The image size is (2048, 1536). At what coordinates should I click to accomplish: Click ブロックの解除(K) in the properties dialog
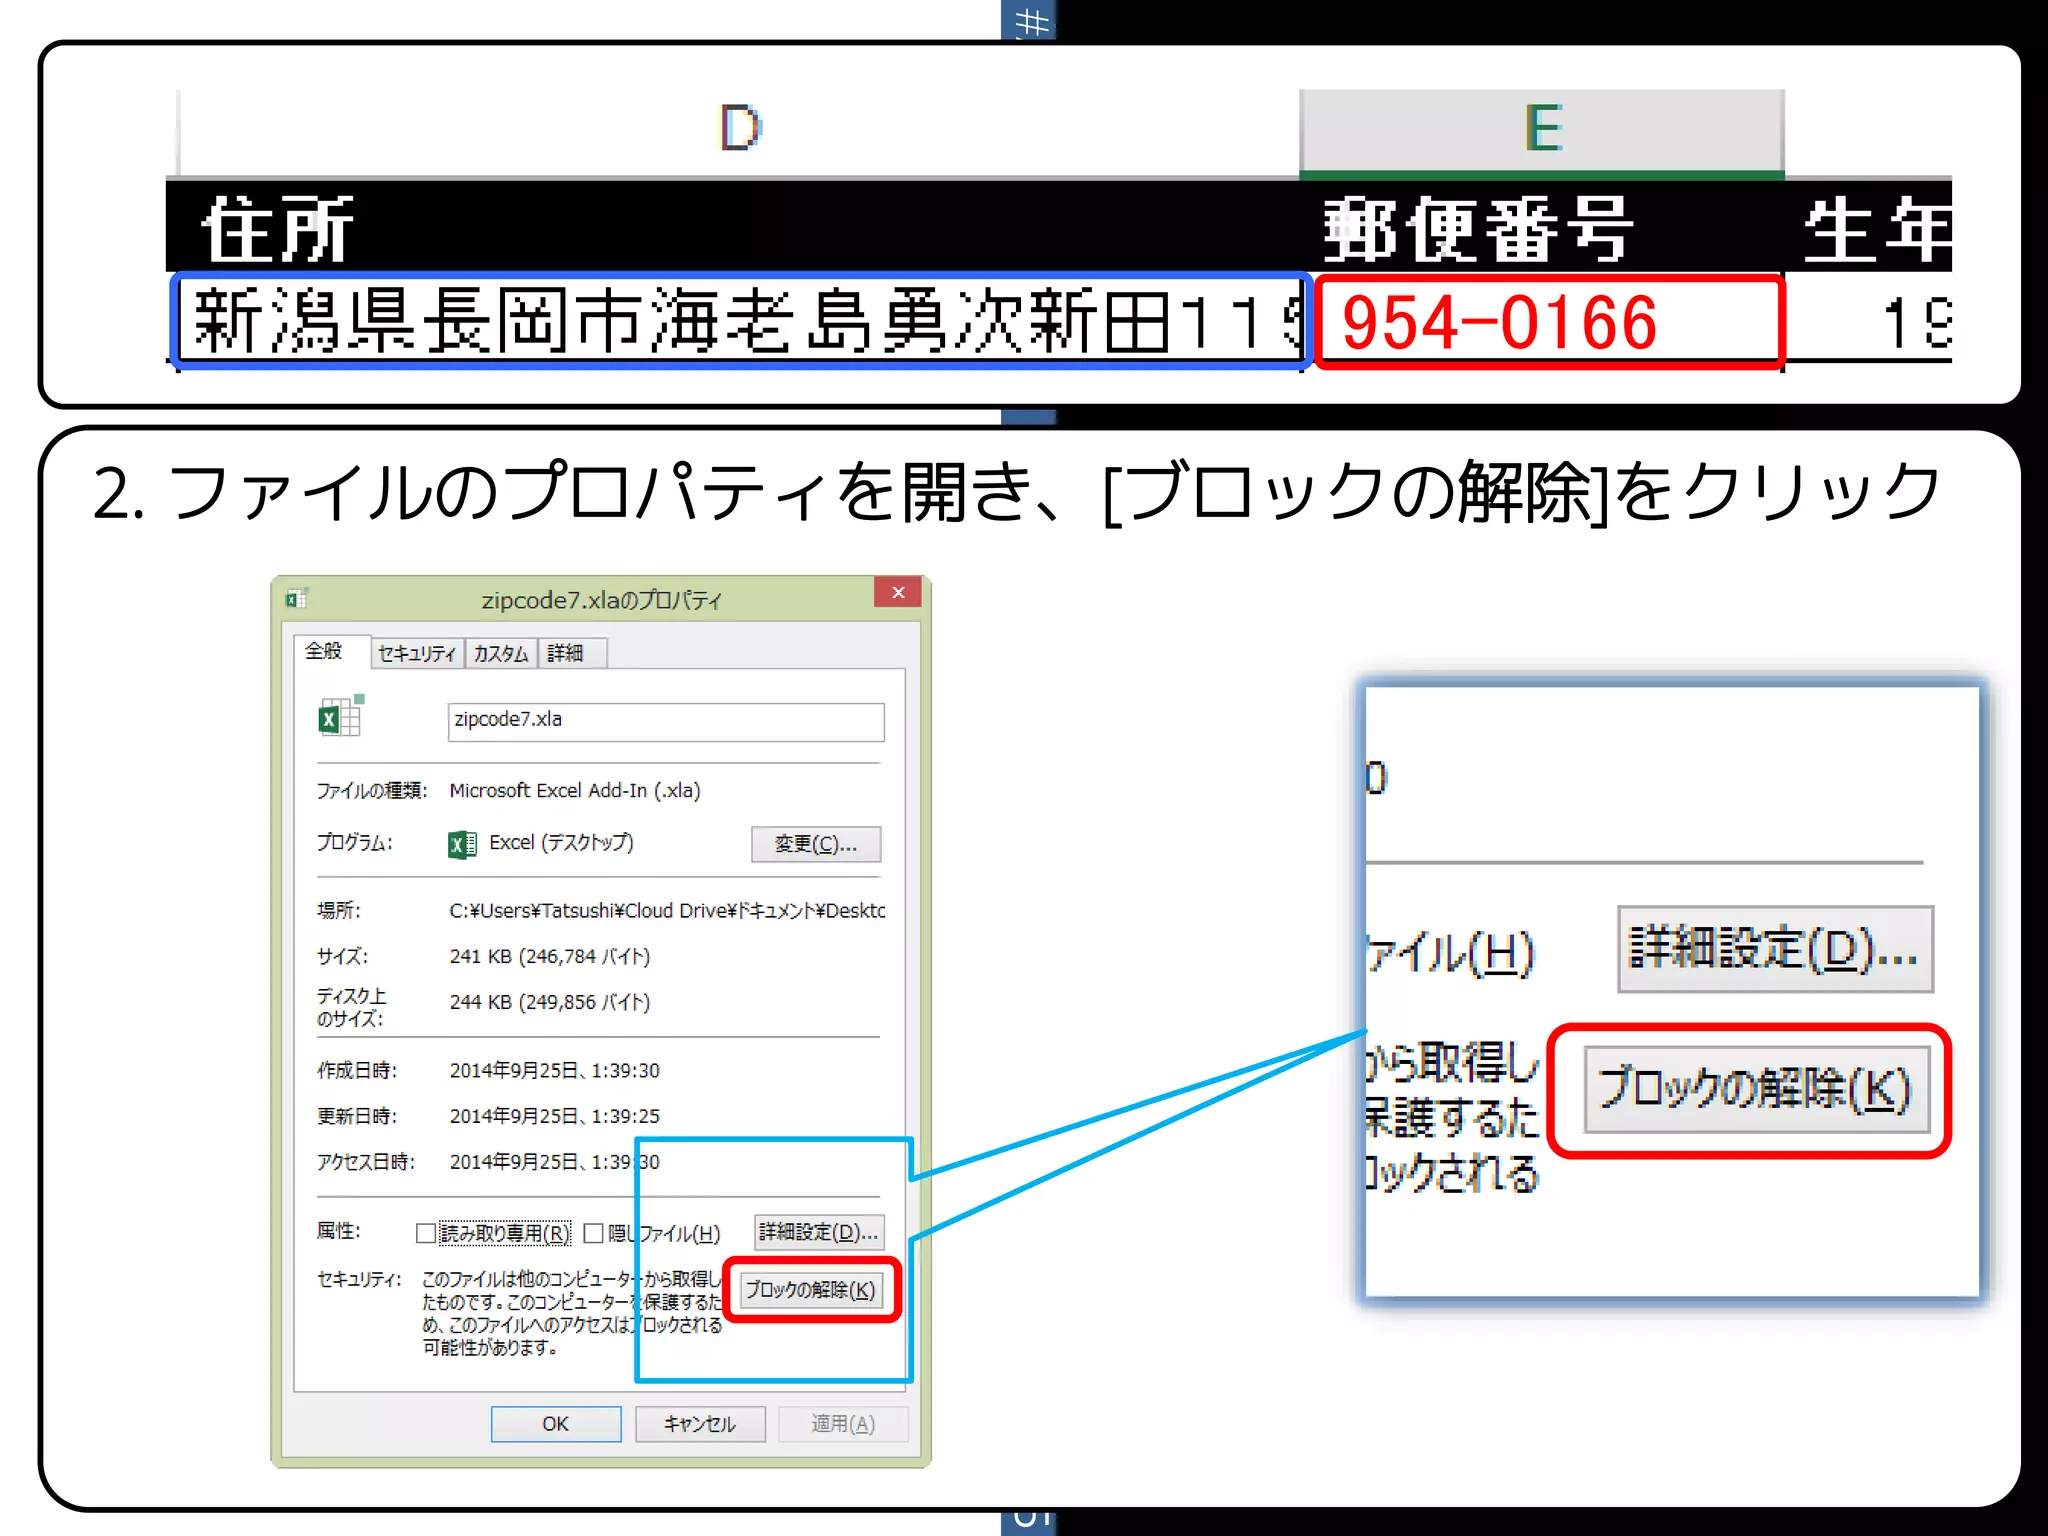click(x=810, y=1290)
